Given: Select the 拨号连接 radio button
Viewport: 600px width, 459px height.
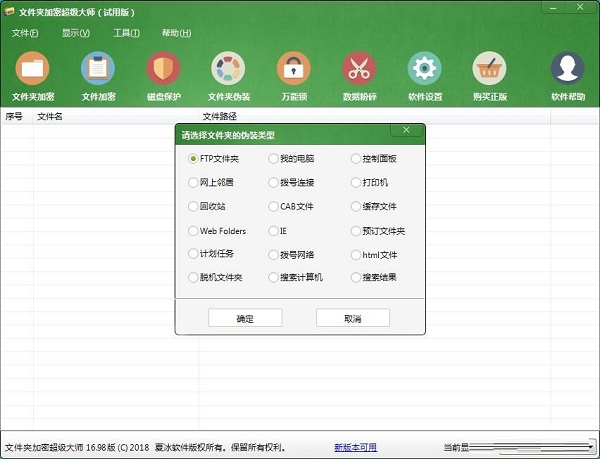Looking at the screenshot, I should [x=273, y=182].
